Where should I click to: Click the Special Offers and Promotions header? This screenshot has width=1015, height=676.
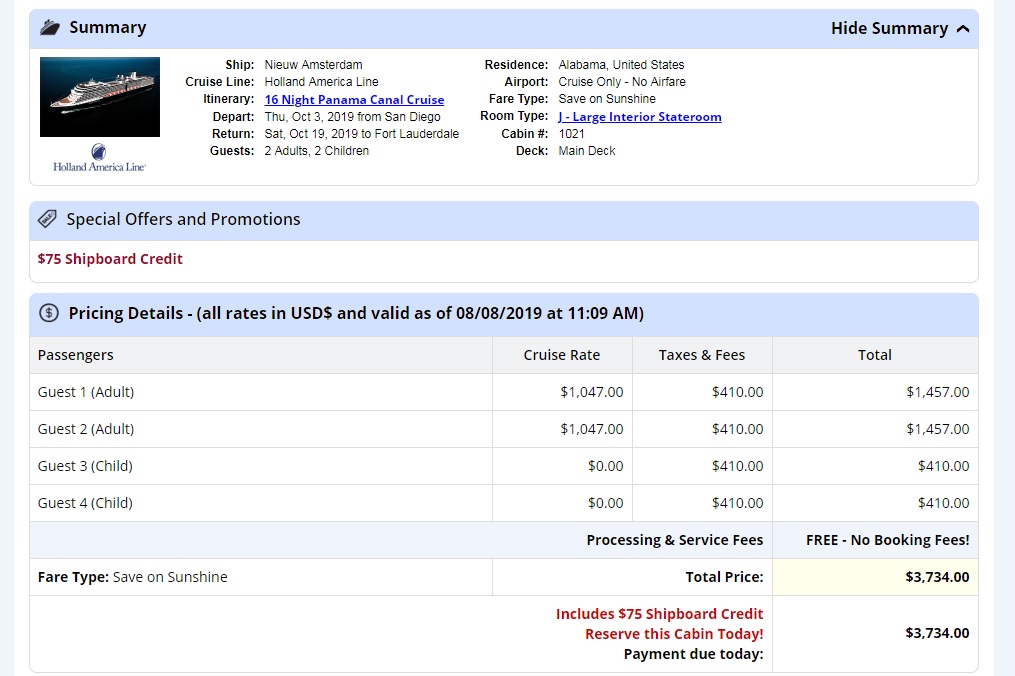point(504,220)
